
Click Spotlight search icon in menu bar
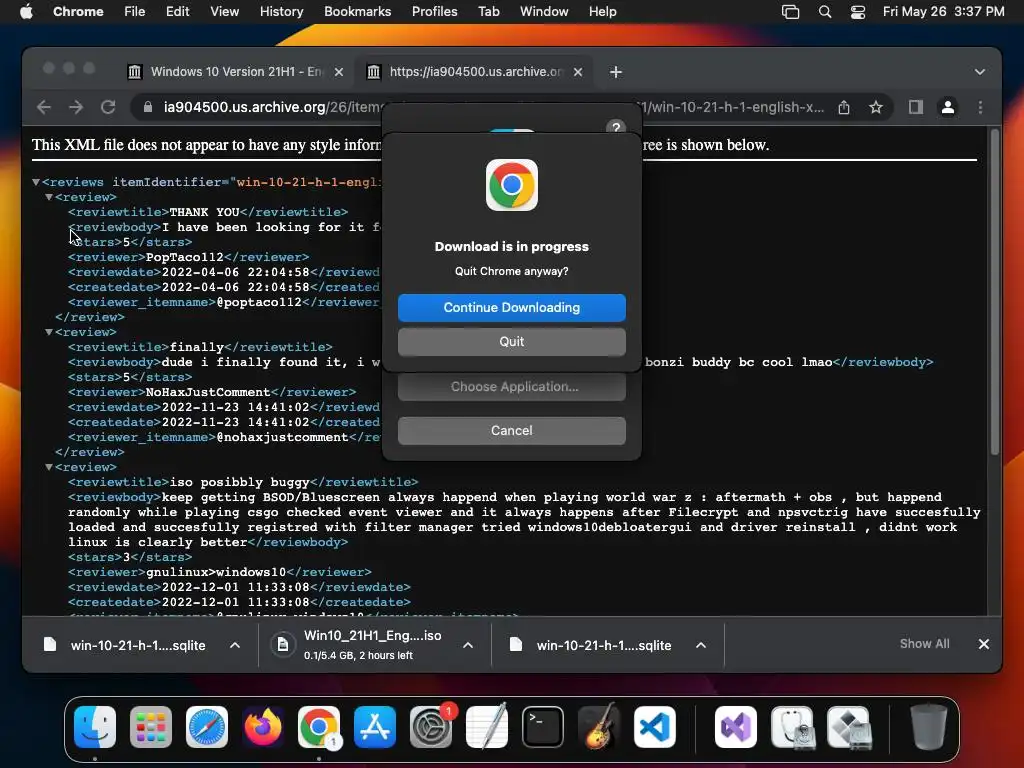pos(825,11)
